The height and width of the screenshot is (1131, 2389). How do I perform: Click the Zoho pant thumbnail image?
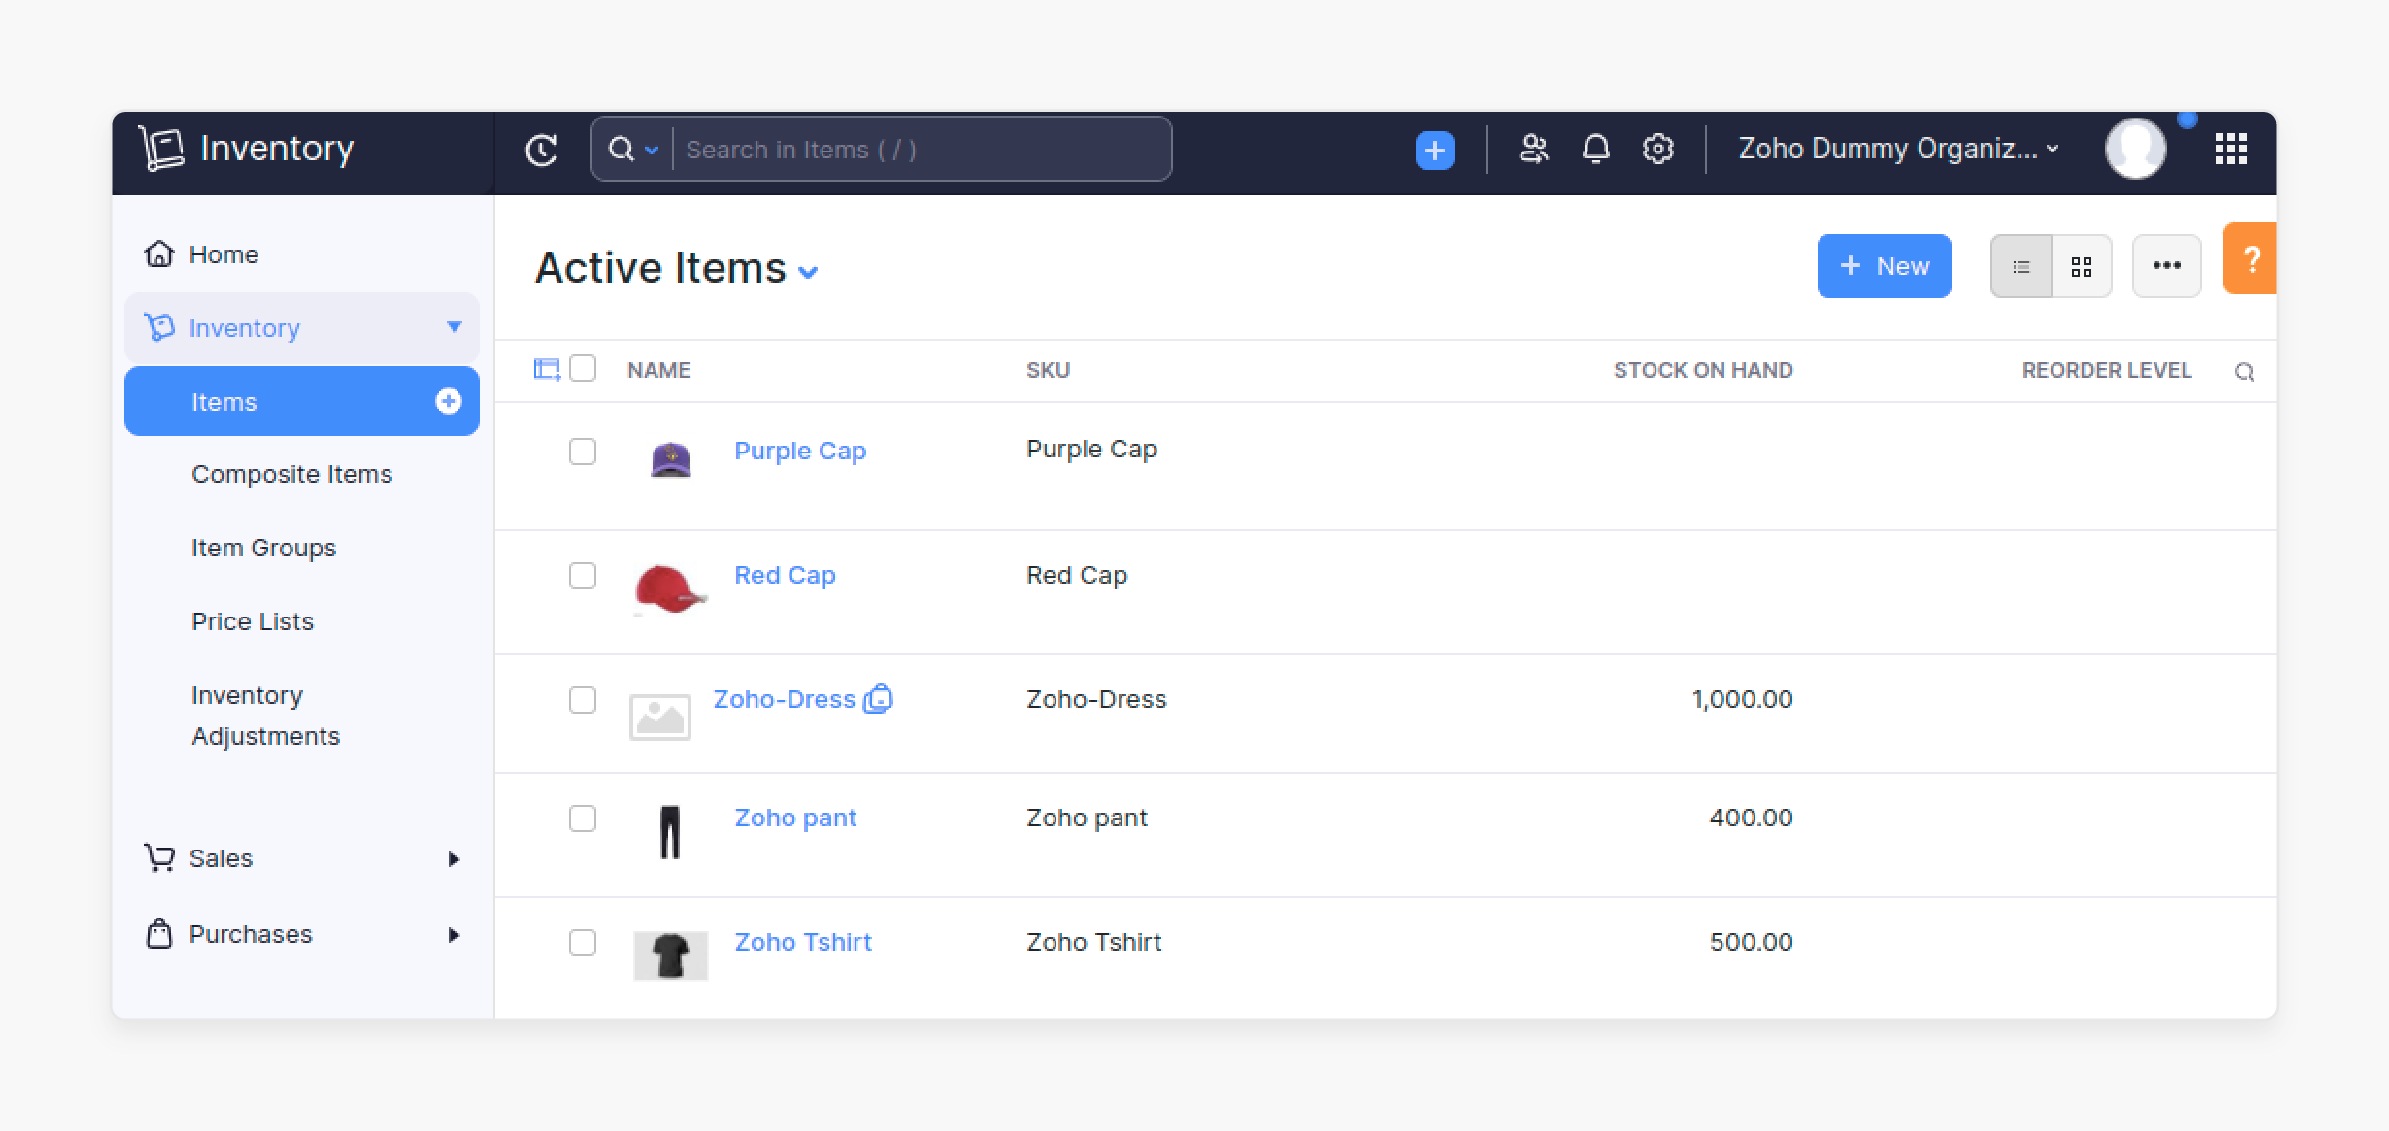coord(670,832)
